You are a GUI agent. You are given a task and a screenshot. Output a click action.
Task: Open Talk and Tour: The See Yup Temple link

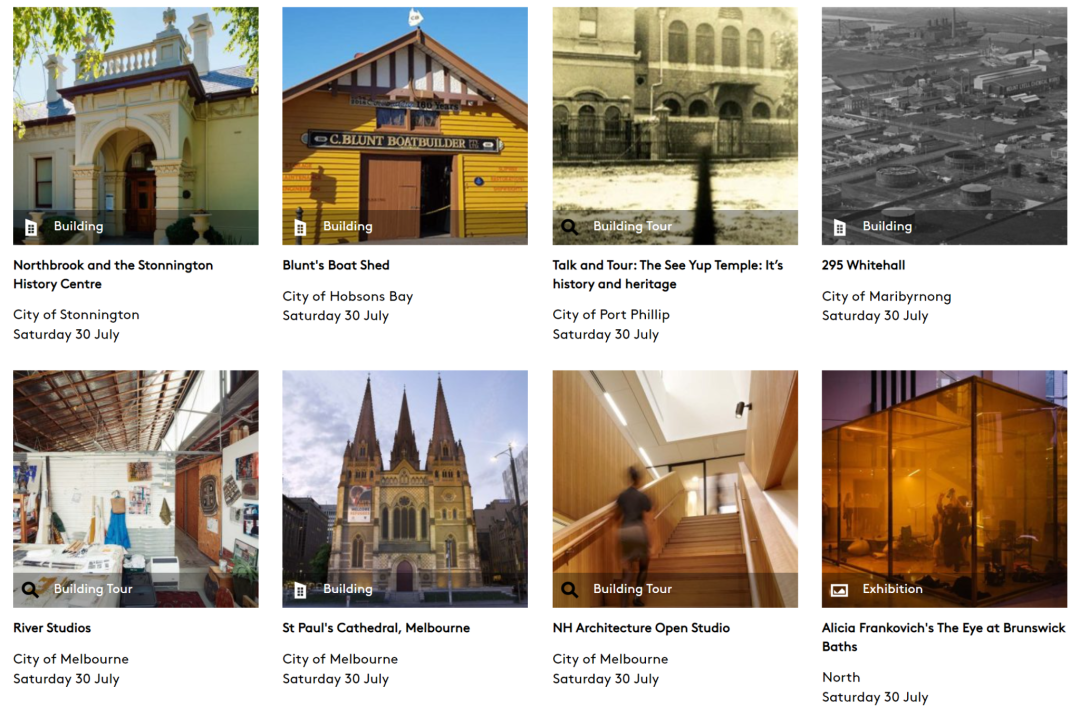pyautogui.click(x=667, y=274)
